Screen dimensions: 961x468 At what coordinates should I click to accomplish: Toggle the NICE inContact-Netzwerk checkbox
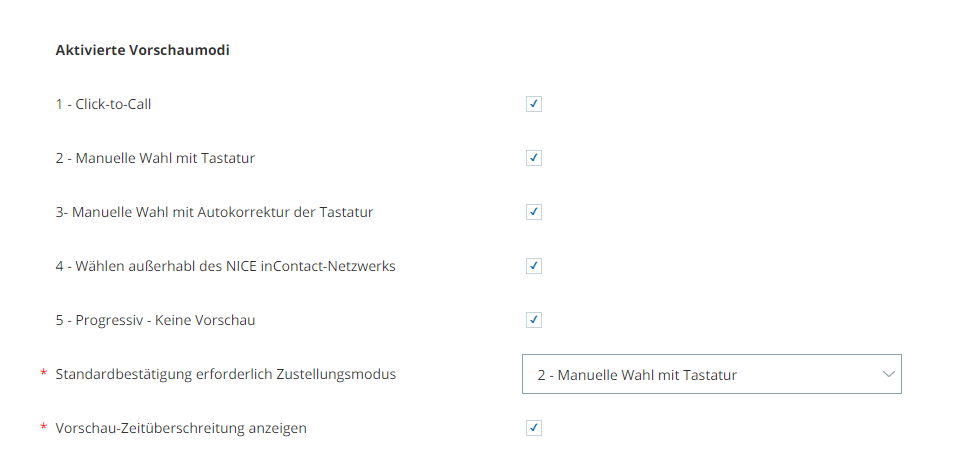pyautogui.click(x=534, y=266)
